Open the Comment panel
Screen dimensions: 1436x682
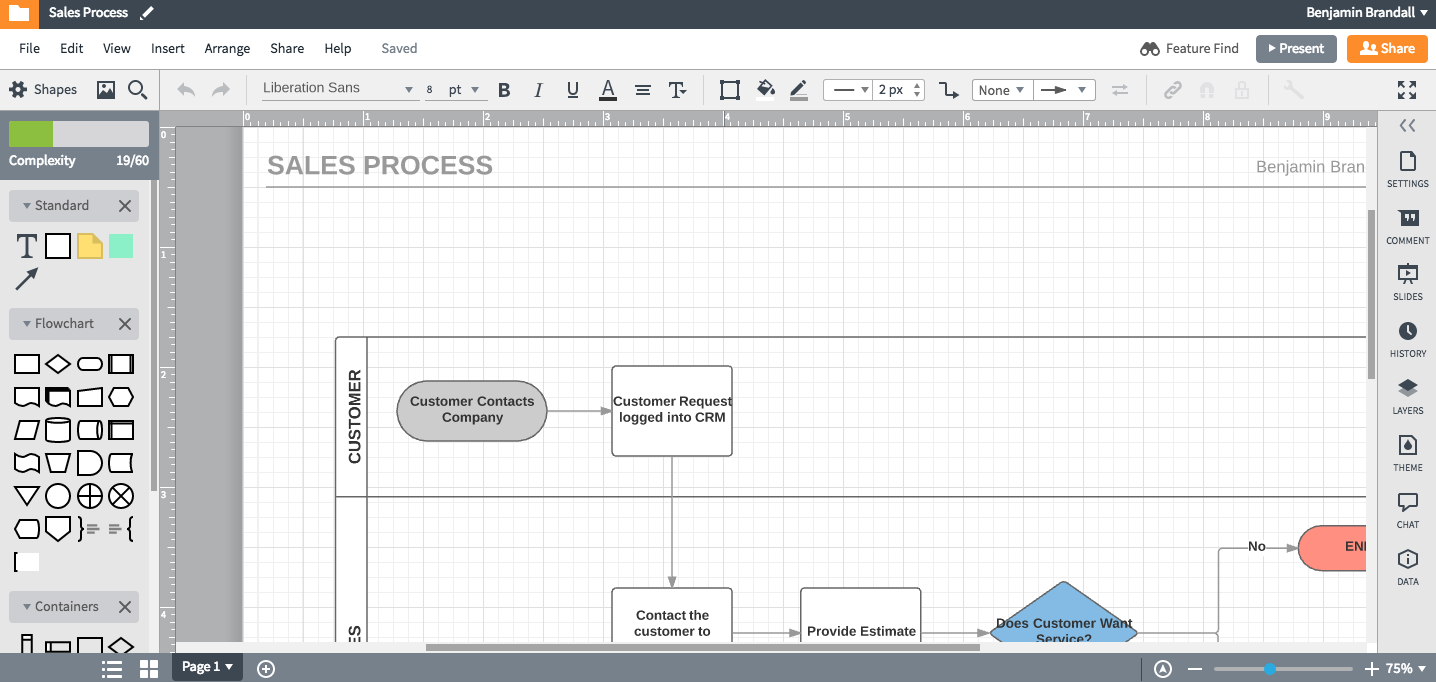coord(1407,227)
